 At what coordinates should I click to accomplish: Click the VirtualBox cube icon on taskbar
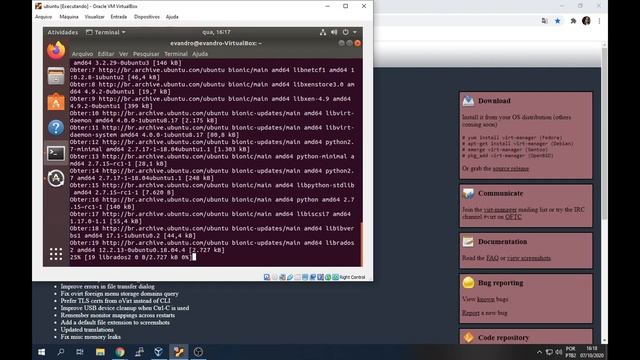159,352
